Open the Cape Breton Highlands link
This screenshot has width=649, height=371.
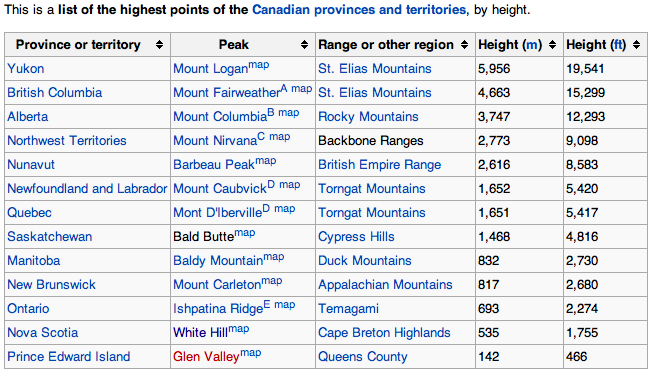point(384,332)
